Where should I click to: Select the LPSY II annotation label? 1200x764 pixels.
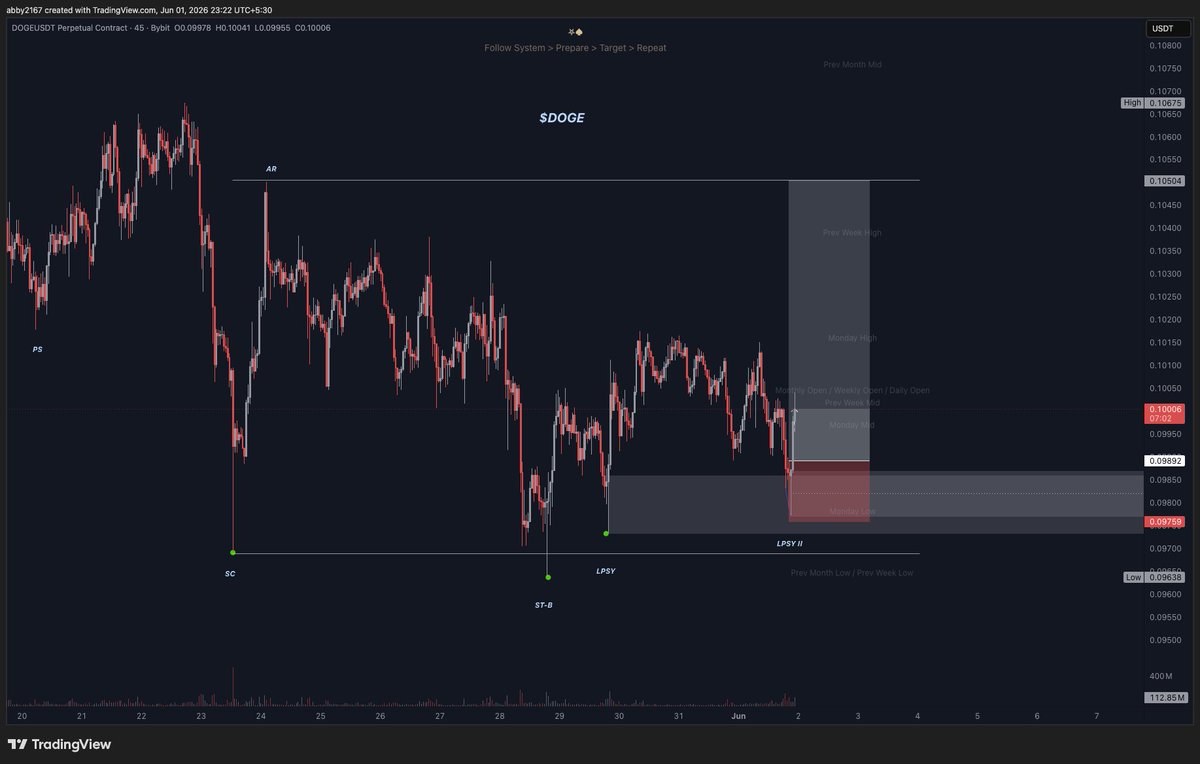pos(789,543)
